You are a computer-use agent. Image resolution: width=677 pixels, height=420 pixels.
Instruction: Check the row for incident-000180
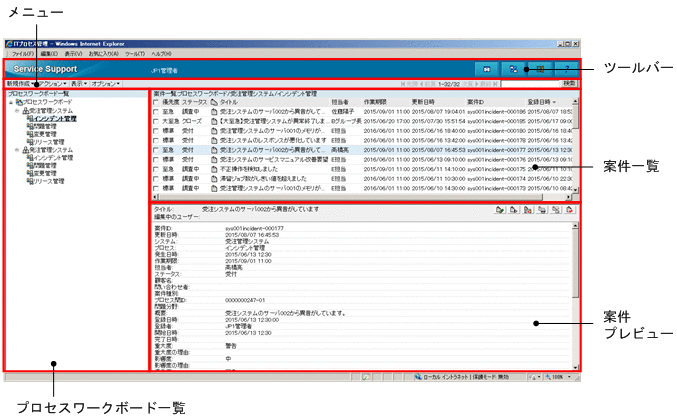156,131
